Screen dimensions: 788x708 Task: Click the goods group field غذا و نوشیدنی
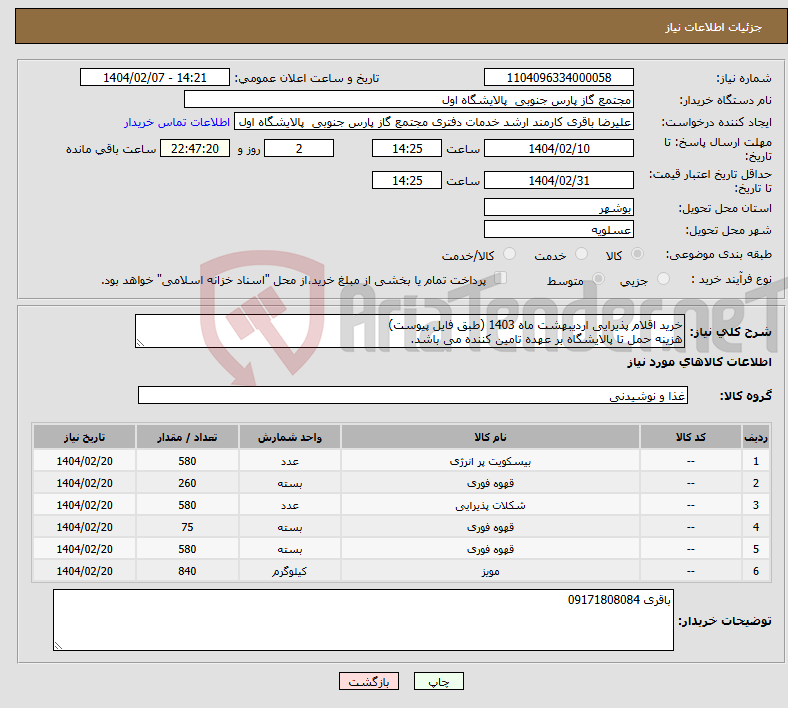[x=413, y=395]
